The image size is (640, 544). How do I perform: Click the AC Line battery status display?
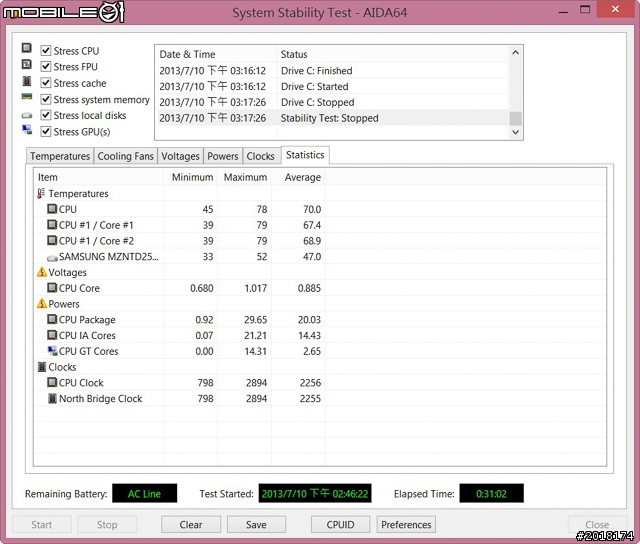(144, 494)
